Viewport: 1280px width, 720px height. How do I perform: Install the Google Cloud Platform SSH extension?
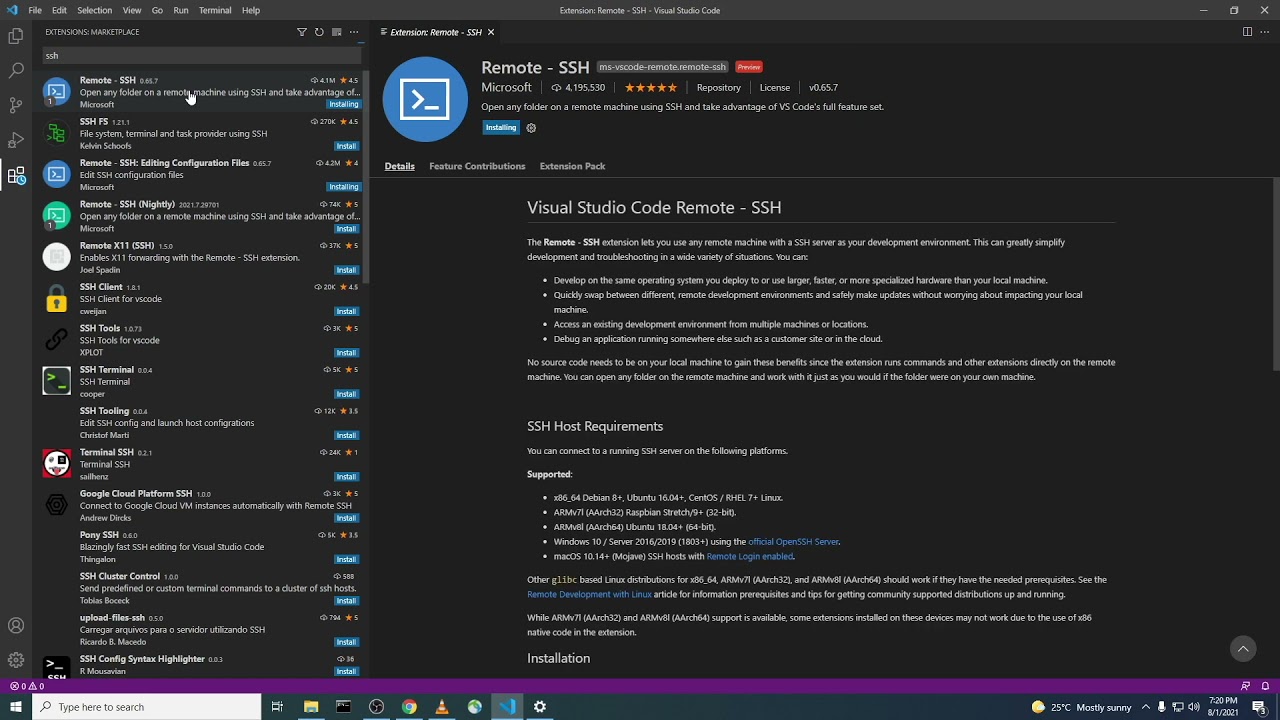(346, 518)
